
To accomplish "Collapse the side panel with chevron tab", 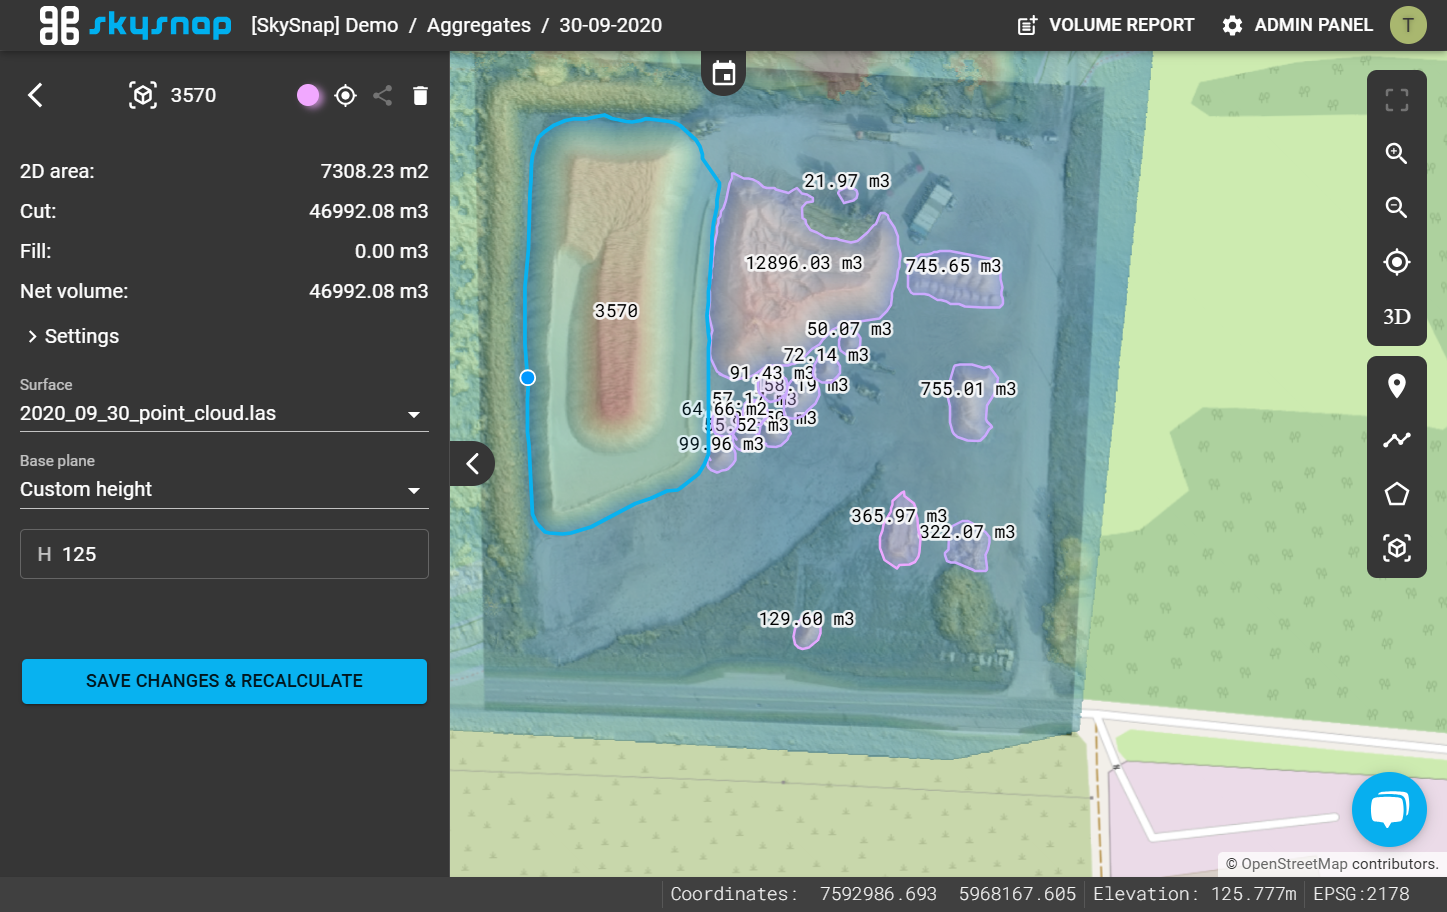I will 472,463.
